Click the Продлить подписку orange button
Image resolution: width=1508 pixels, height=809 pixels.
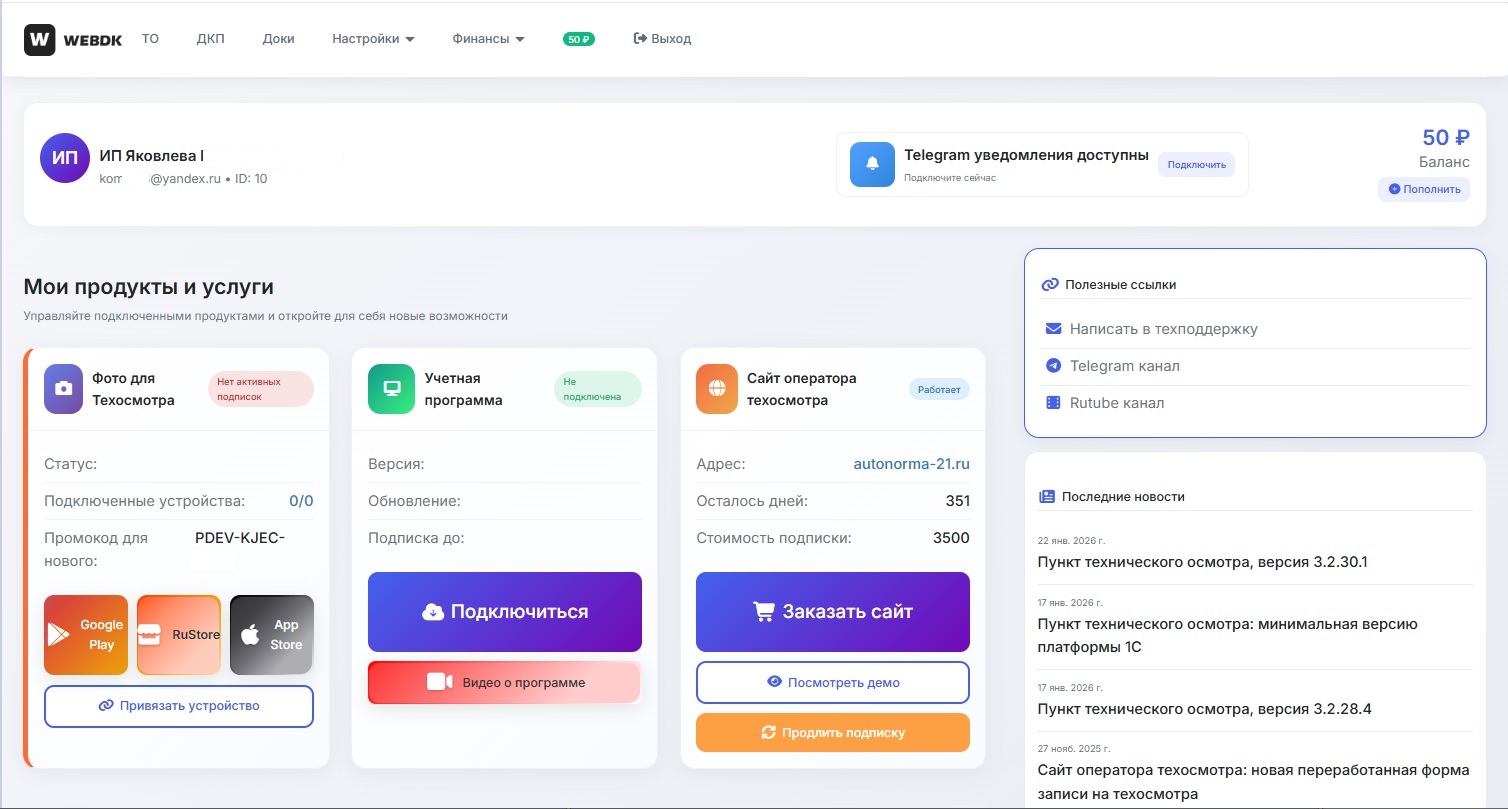point(833,733)
